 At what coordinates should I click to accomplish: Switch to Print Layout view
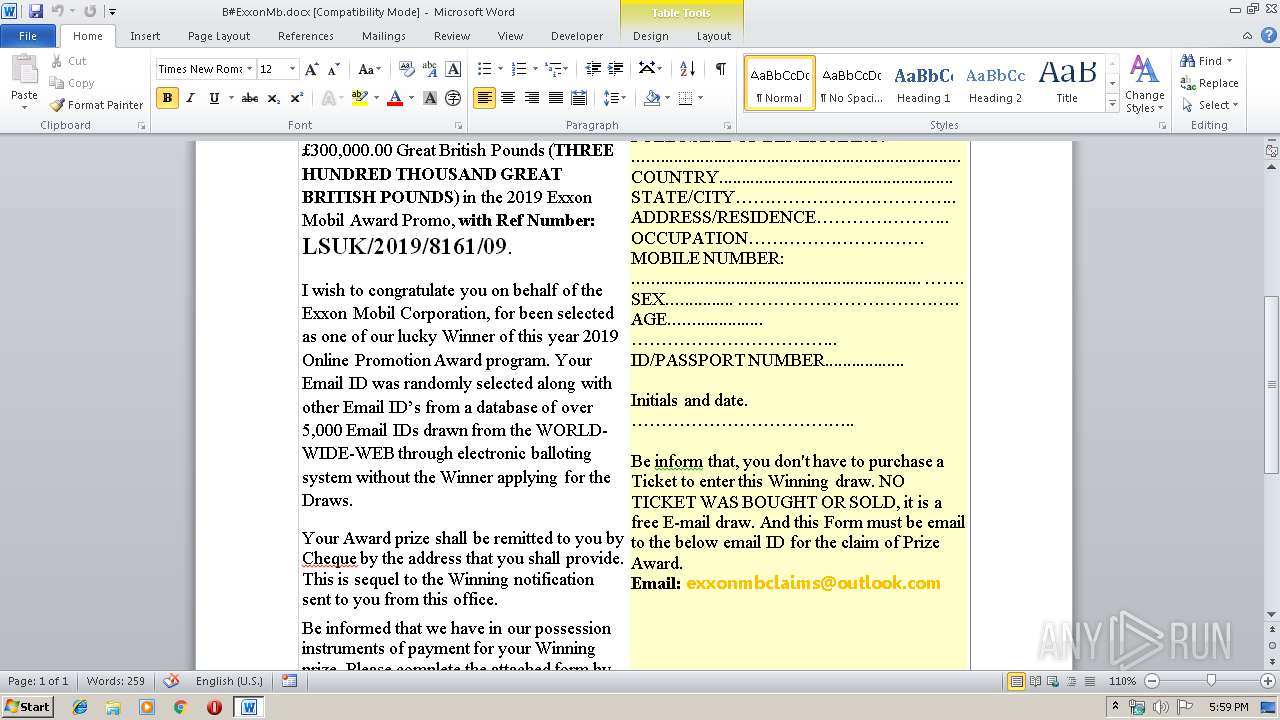coord(1017,681)
